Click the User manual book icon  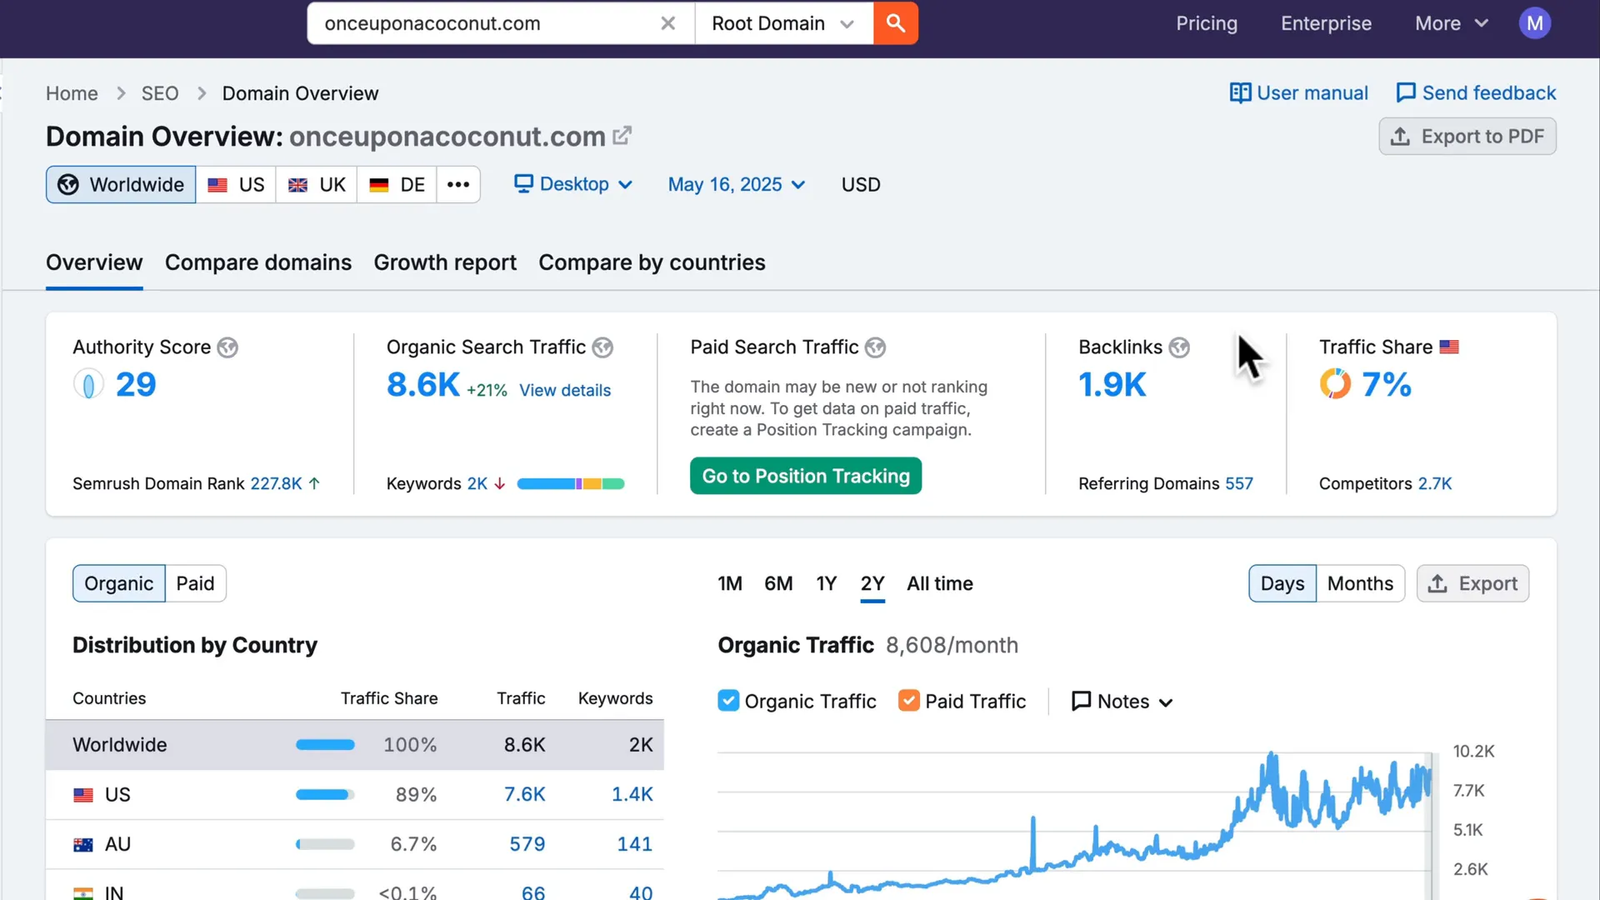[x=1240, y=93]
